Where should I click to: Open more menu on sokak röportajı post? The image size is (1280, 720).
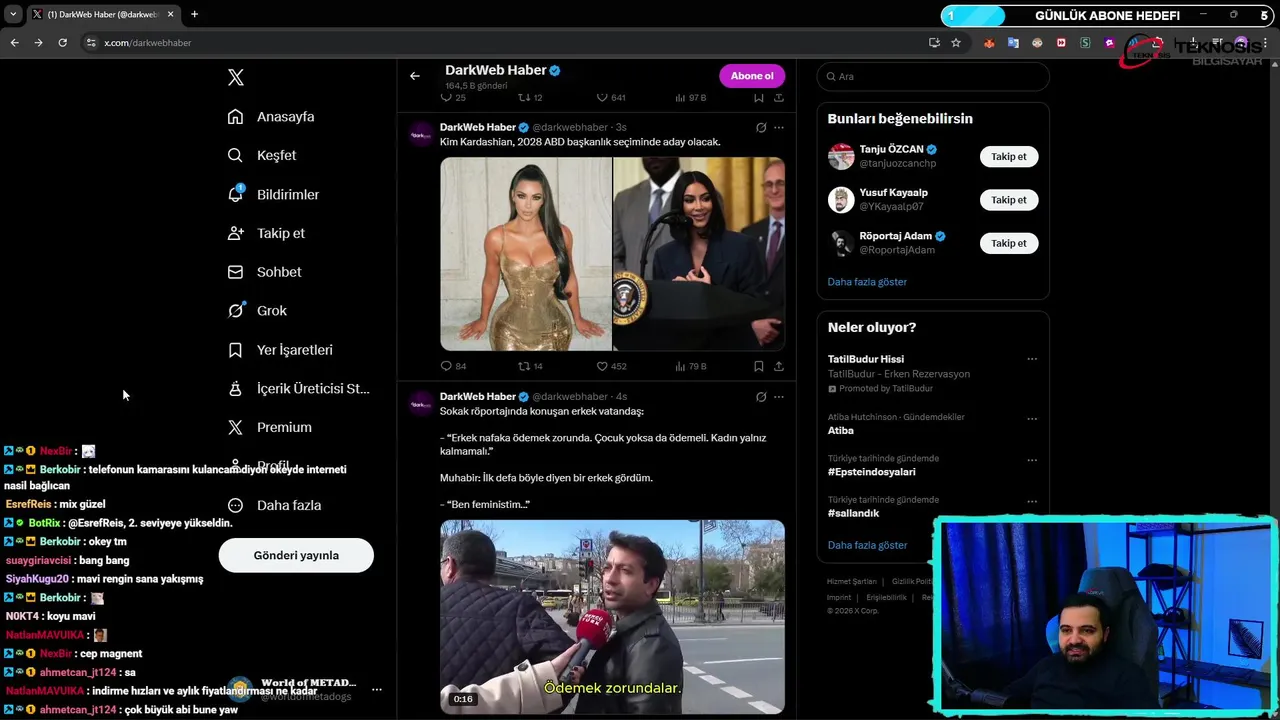(x=779, y=397)
